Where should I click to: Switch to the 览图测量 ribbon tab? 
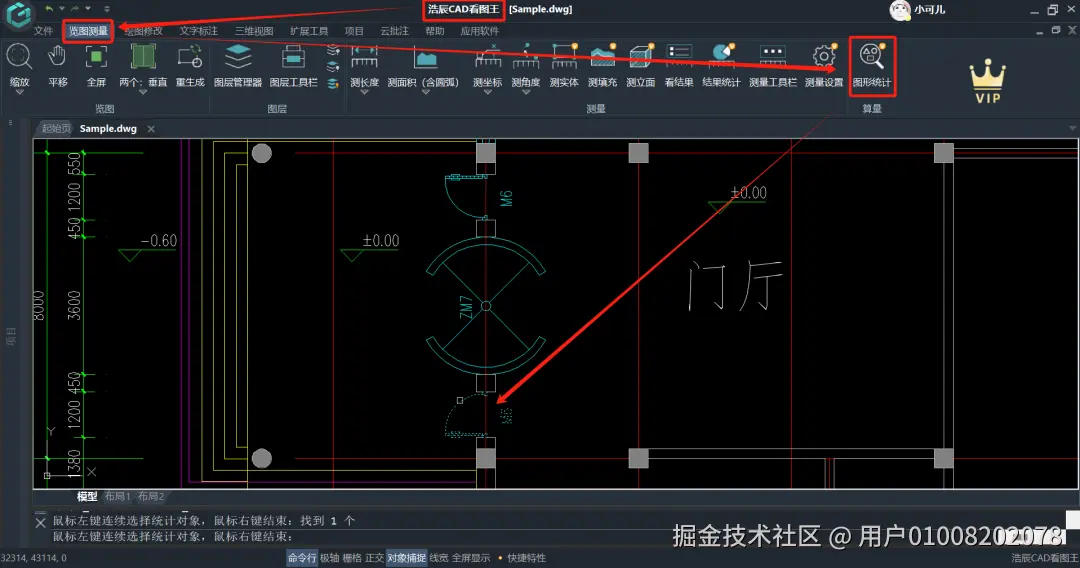(x=88, y=31)
